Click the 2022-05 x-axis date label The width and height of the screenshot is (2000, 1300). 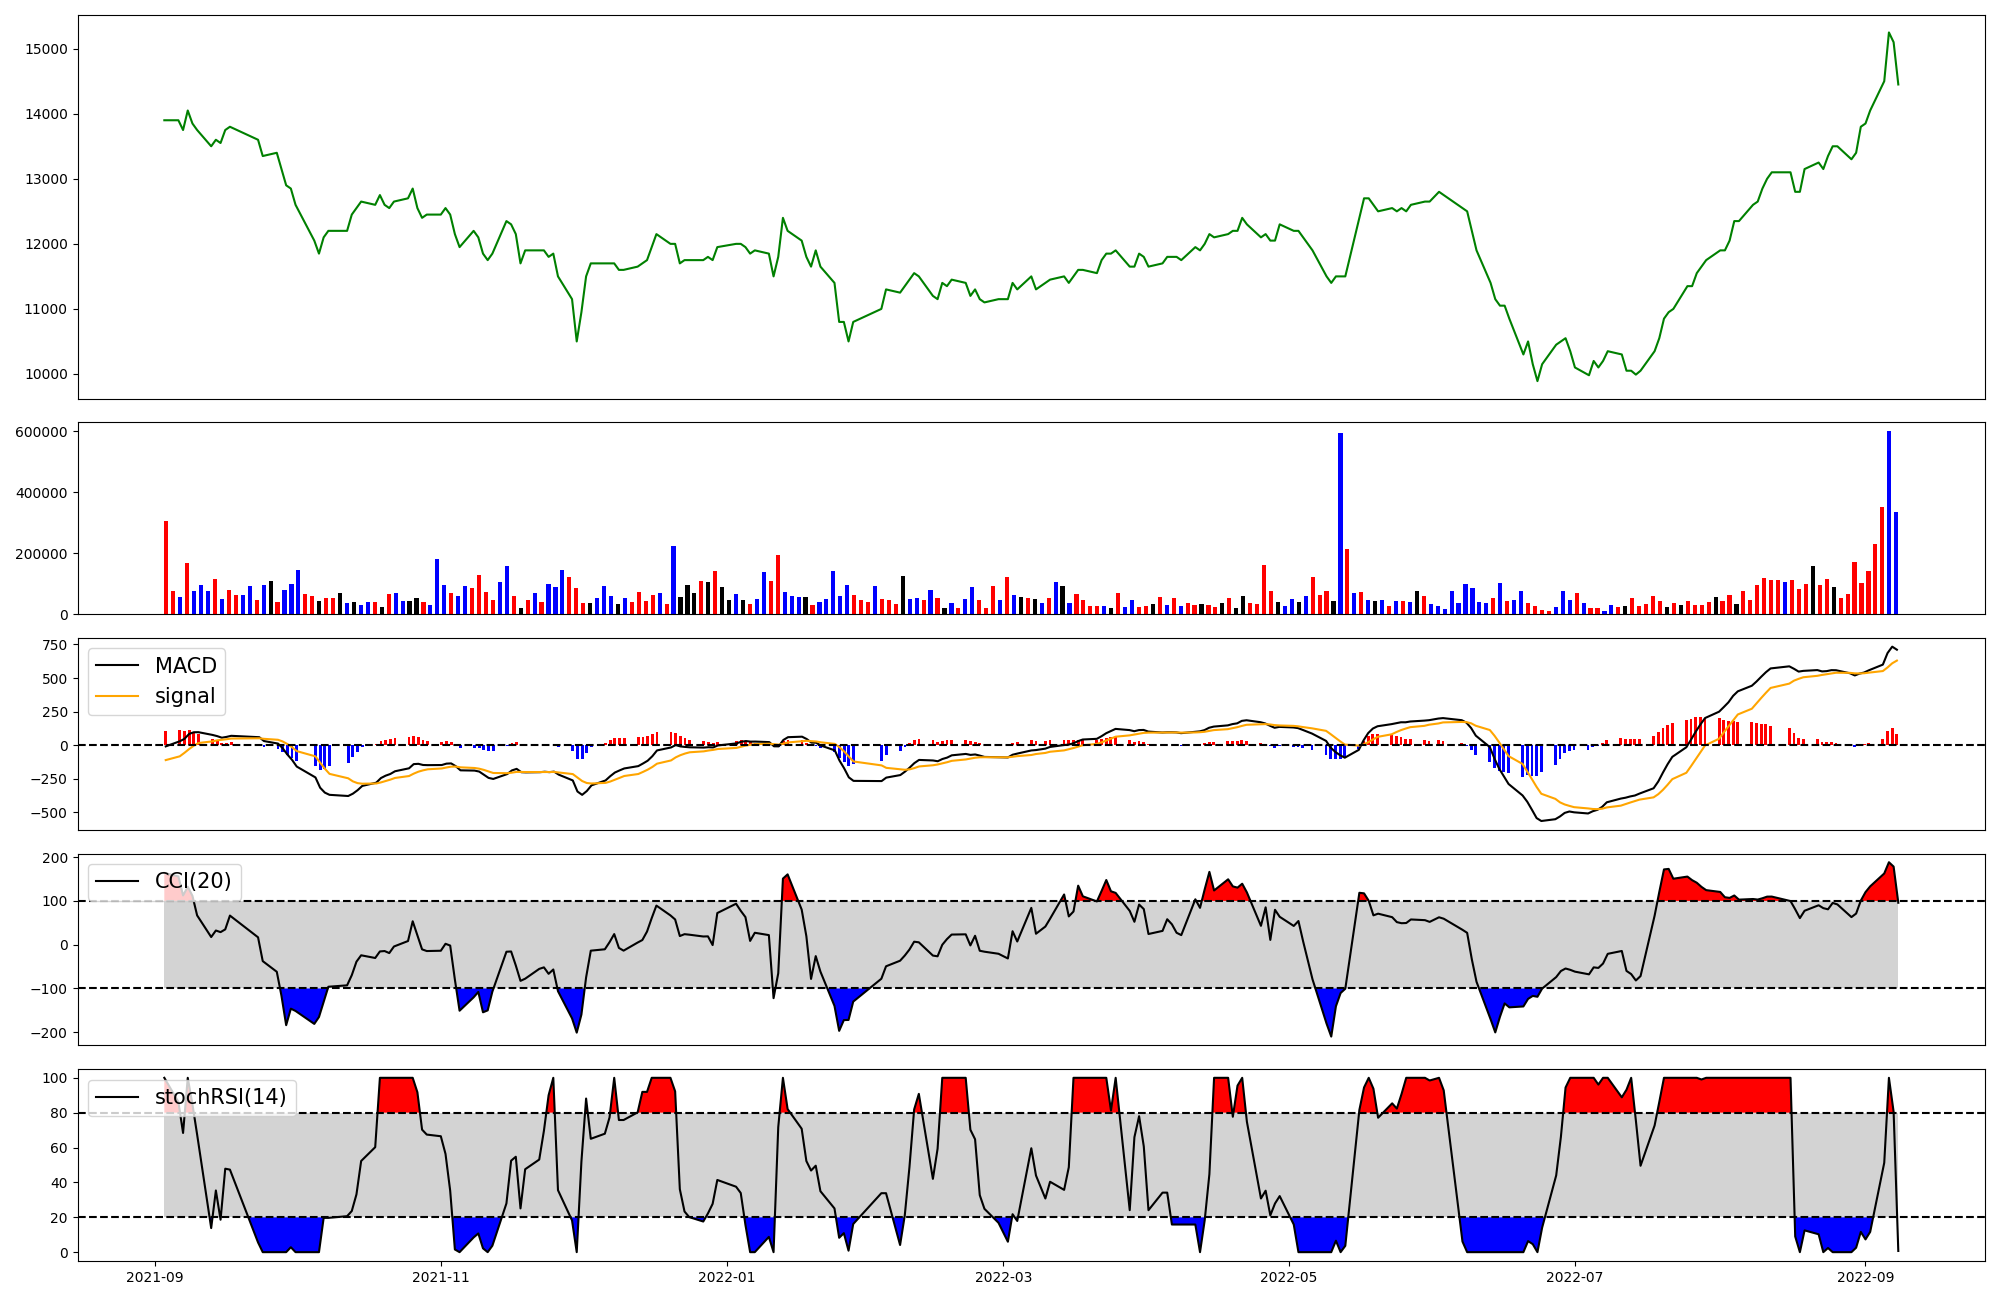click(x=1289, y=1277)
